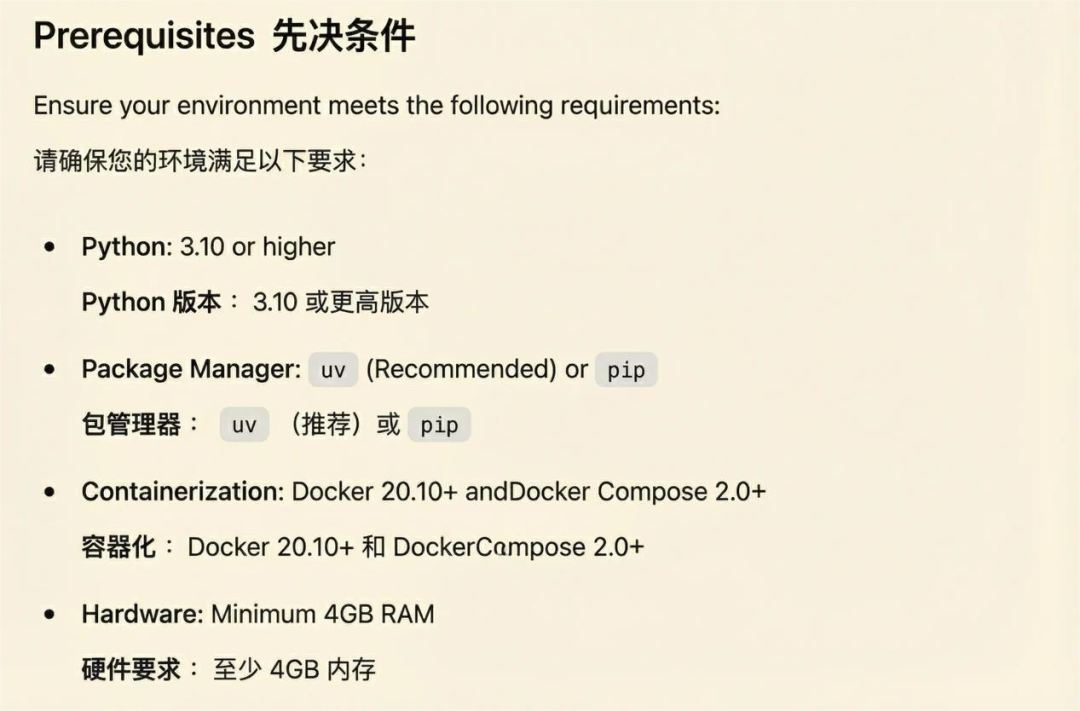The width and height of the screenshot is (1080, 711).
Task: Click the uv code chip before (Recommended)
Action: 333,370
